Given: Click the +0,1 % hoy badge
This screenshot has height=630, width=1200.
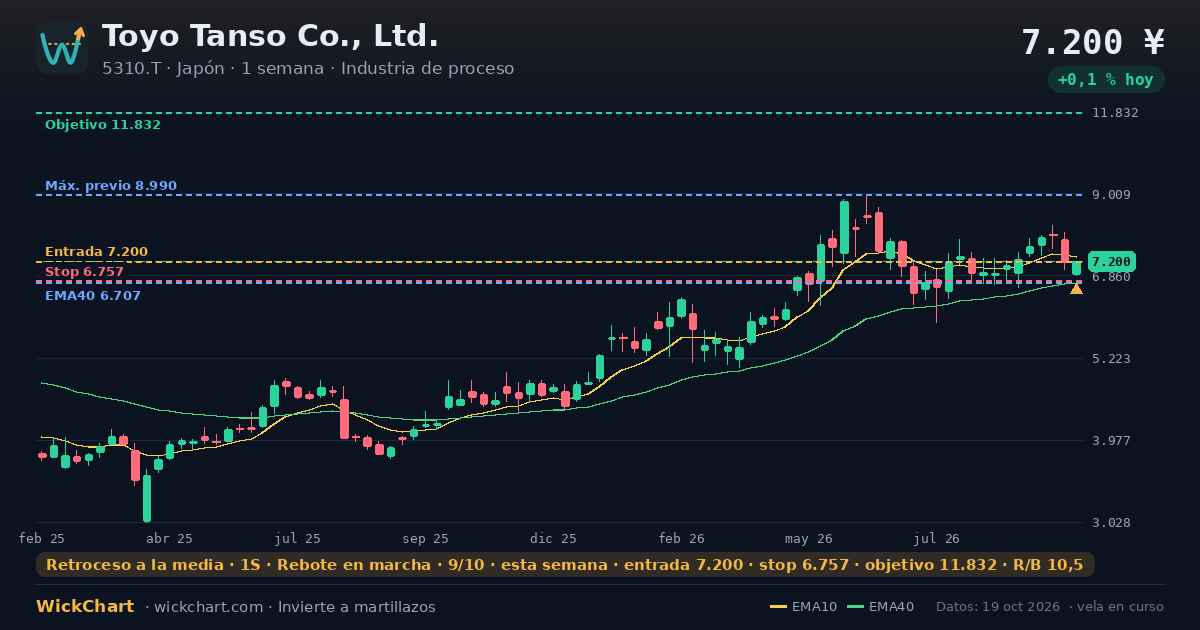Looking at the screenshot, I should (x=1106, y=80).
